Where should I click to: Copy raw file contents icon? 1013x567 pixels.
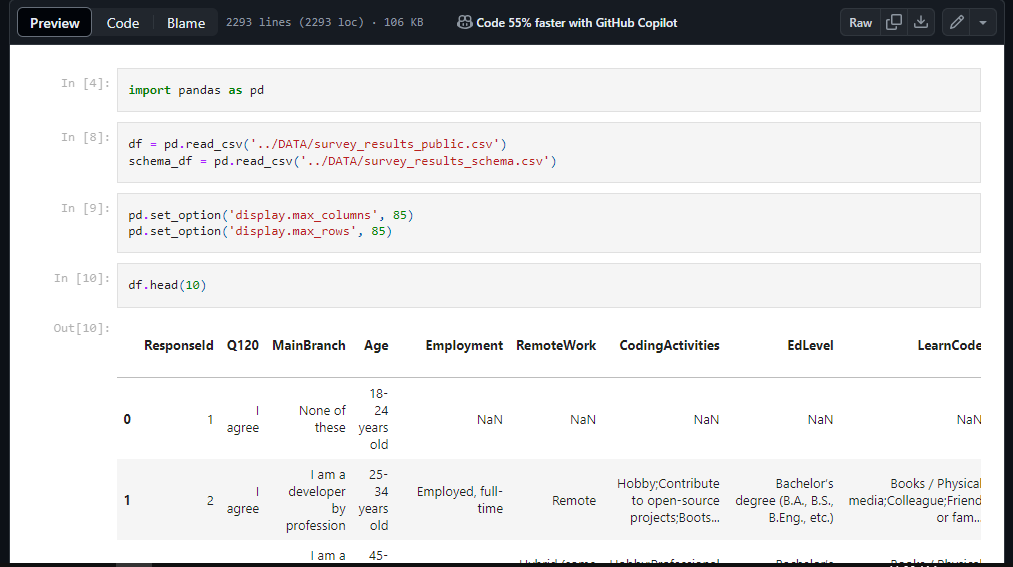pos(893,23)
